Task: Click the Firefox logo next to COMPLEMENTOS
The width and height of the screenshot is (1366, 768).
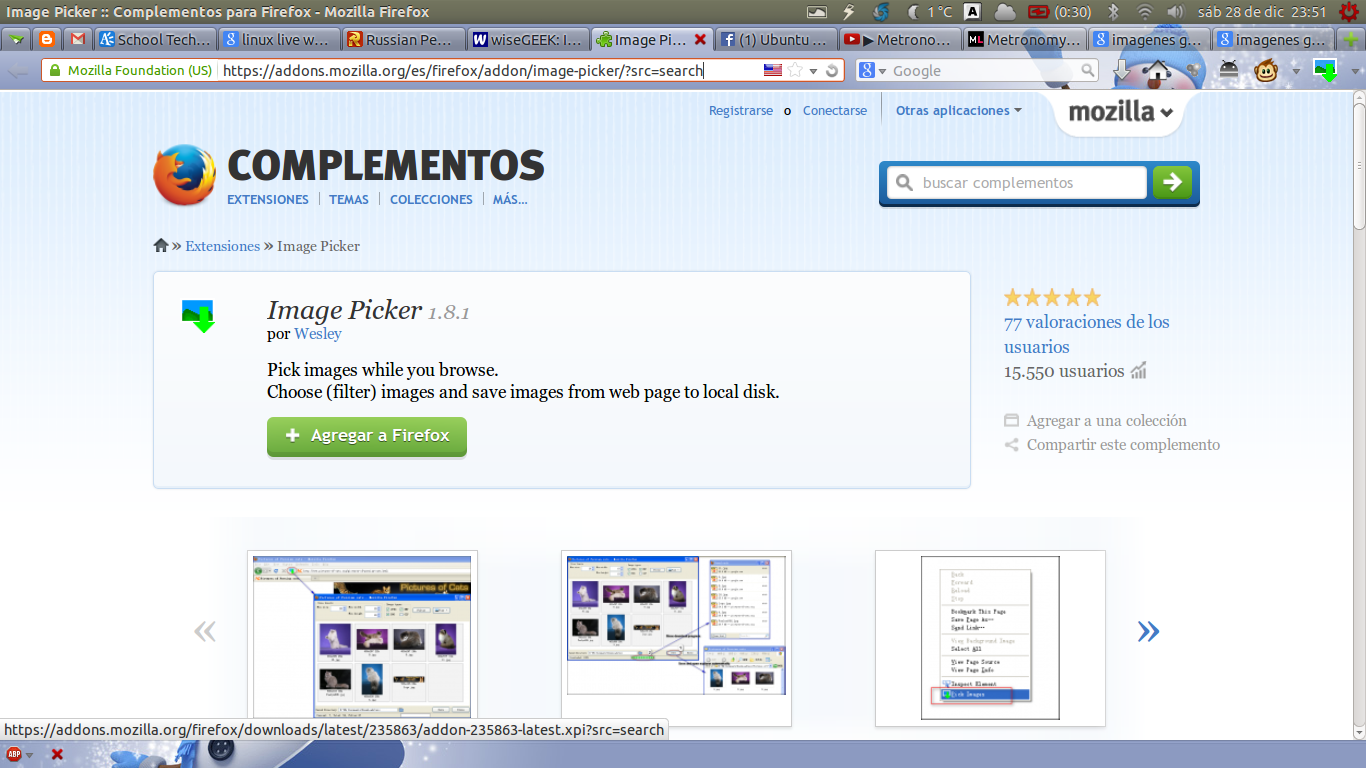Action: click(184, 175)
